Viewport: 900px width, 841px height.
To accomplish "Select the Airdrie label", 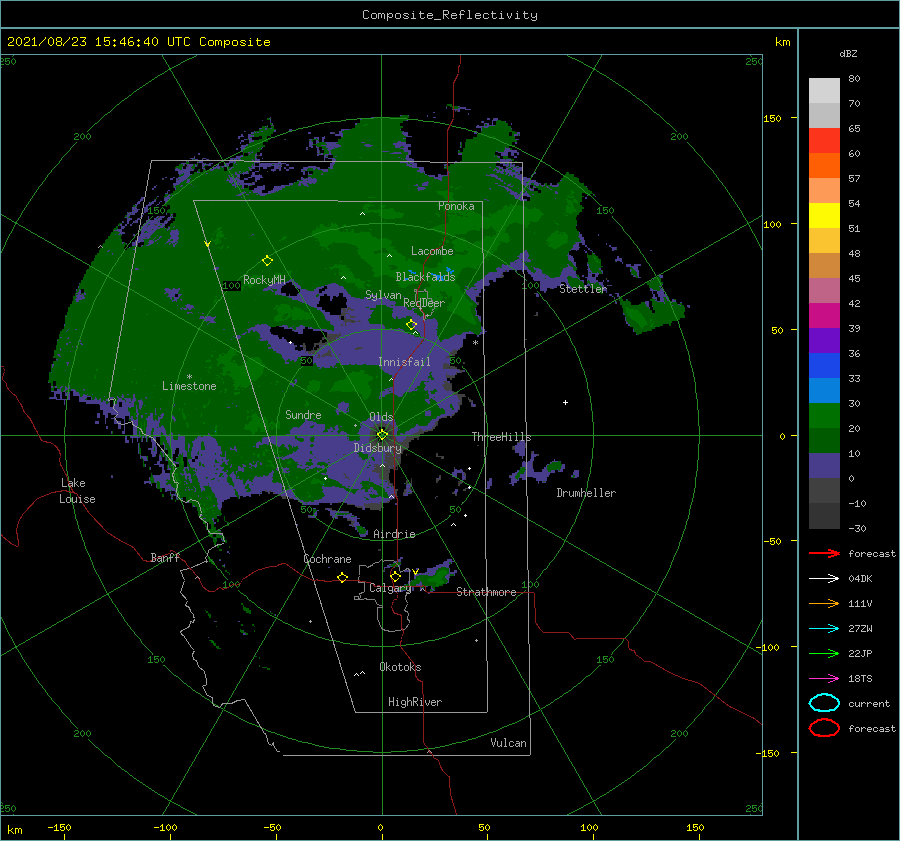I will [394, 534].
